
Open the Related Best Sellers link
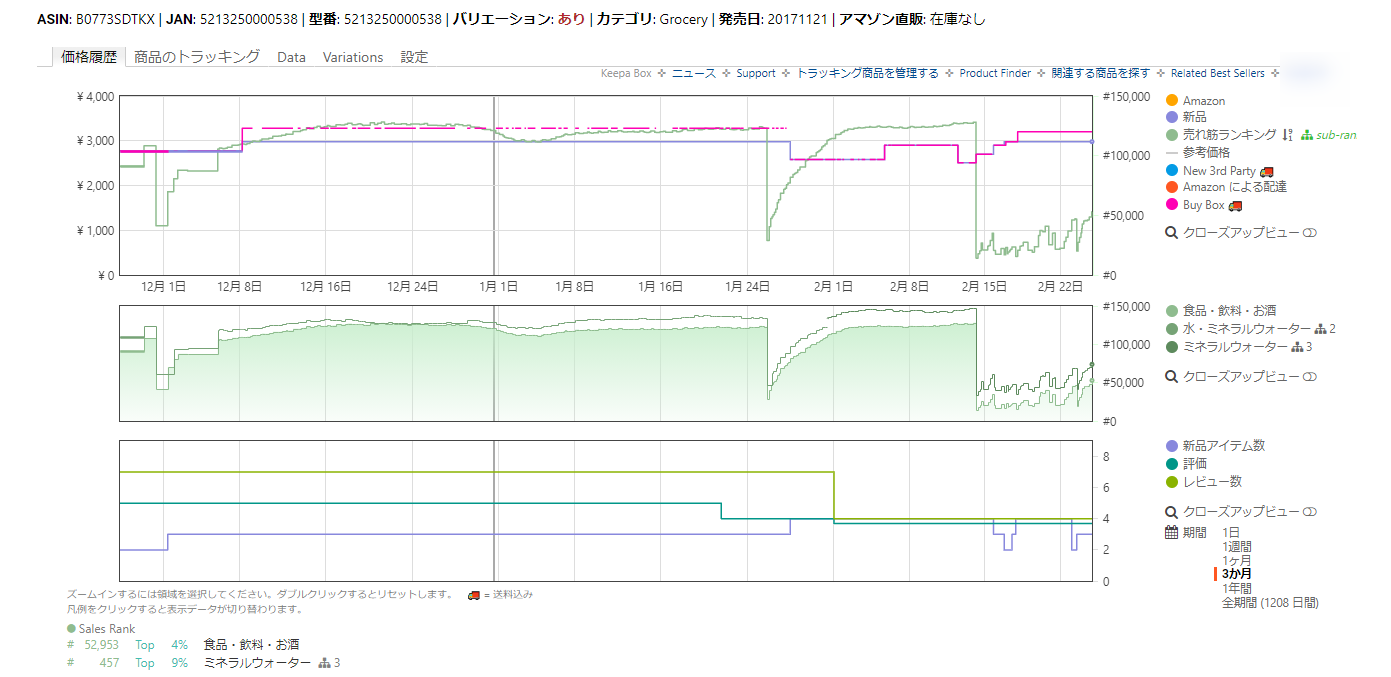pyautogui.click(x=1217, y=73)
